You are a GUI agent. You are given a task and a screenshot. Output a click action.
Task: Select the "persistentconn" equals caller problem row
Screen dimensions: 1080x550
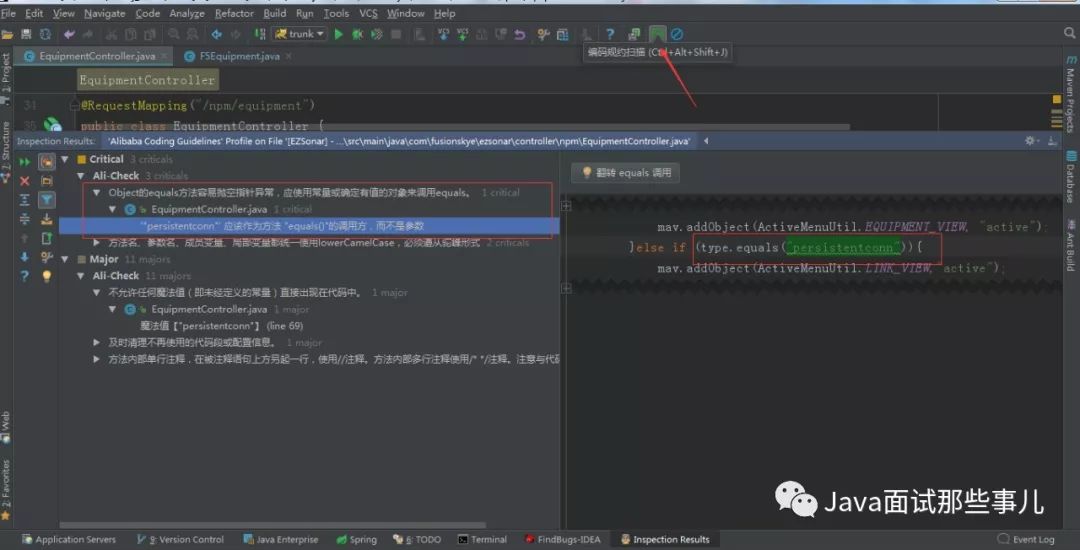tap(309, 226)
